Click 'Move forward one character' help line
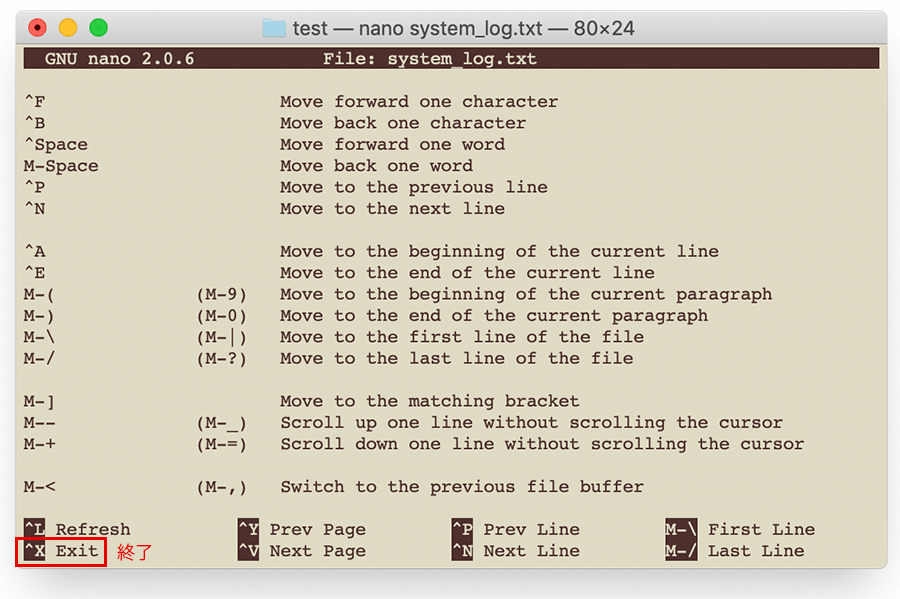 (x=418, y=102)
